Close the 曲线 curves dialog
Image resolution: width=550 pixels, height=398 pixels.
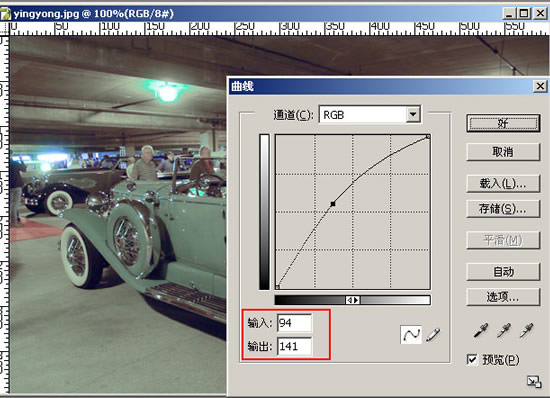coord(540,86)
